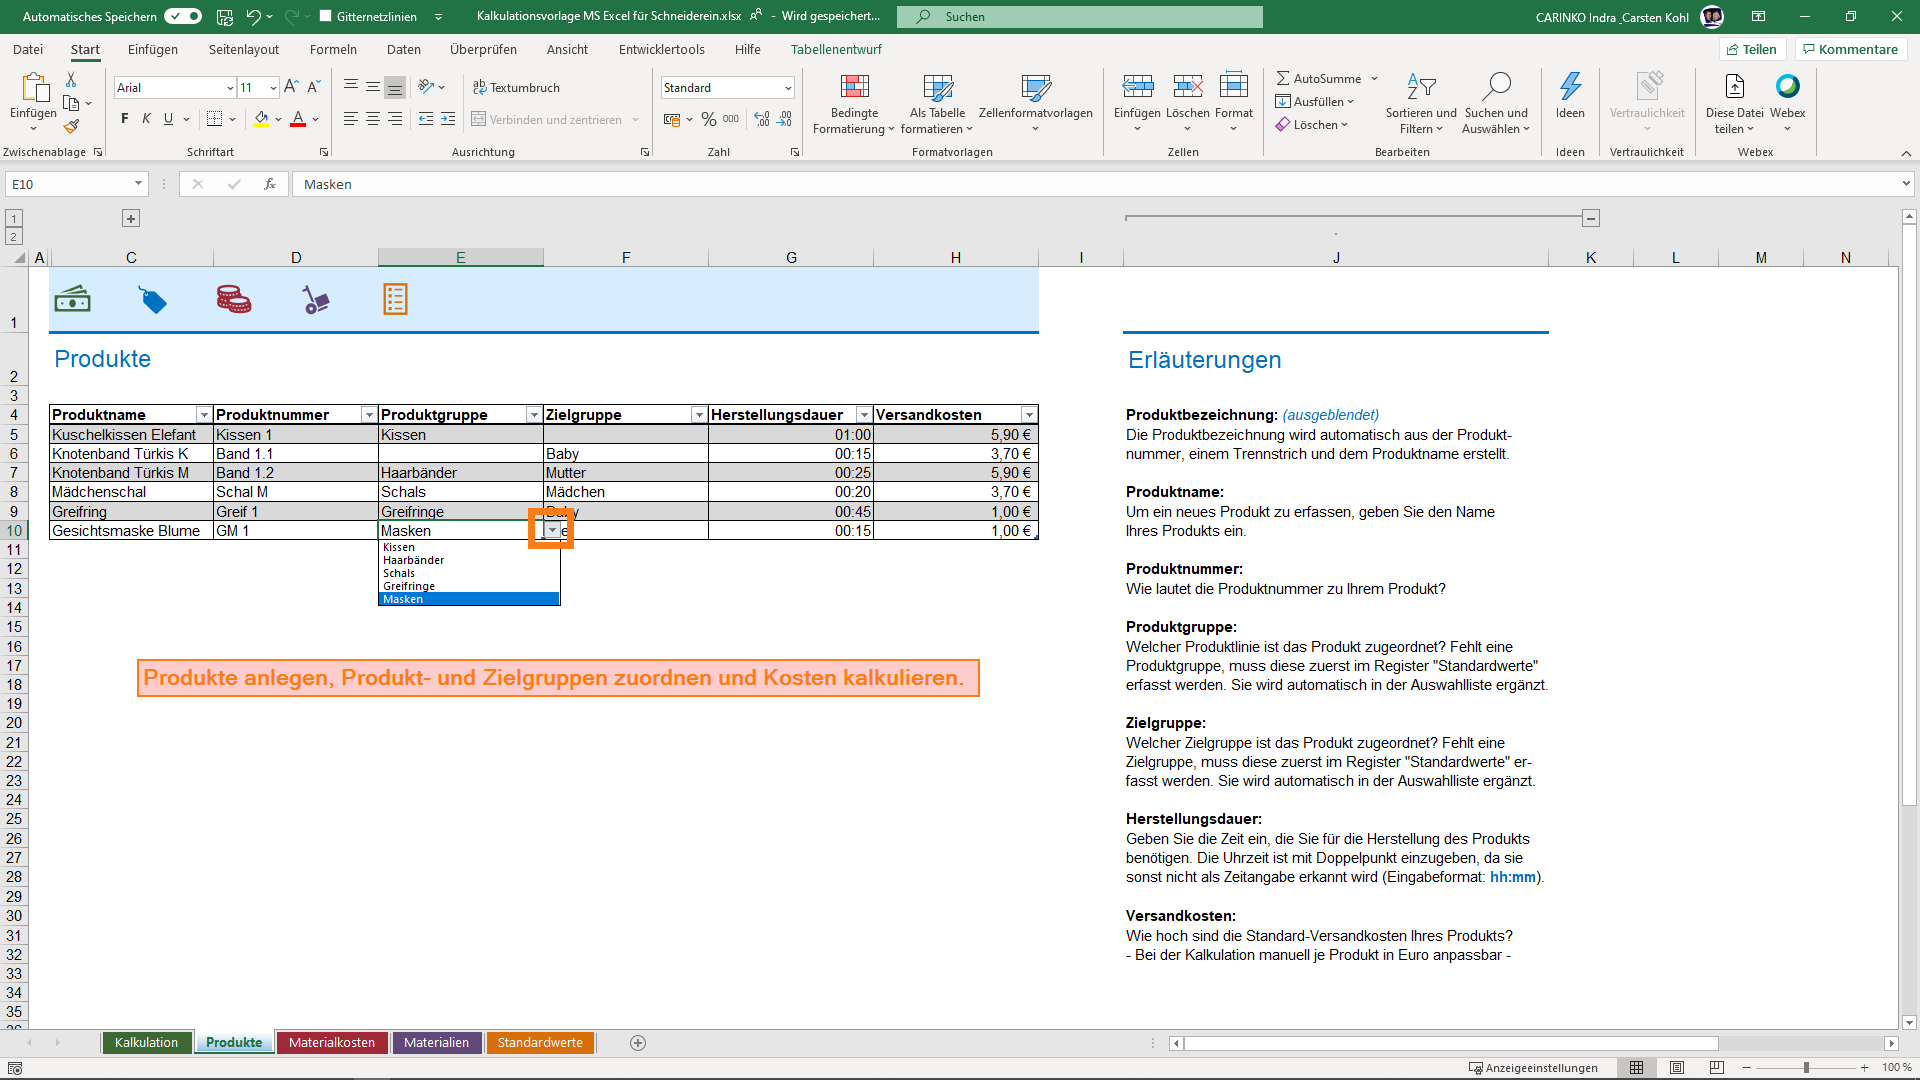Image resolution: width=1920 pixels, height=1080 pixels.
Task: Click the Teilen share button
Action: pyautogui.click(x=1753, y=49)
